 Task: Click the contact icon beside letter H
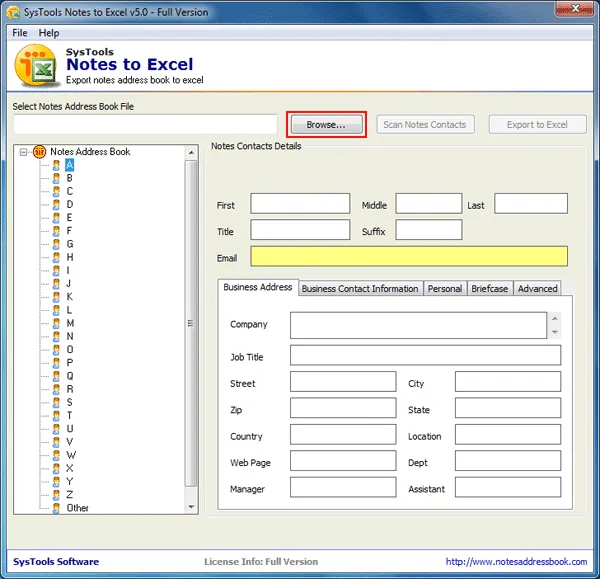click(56, 257)
